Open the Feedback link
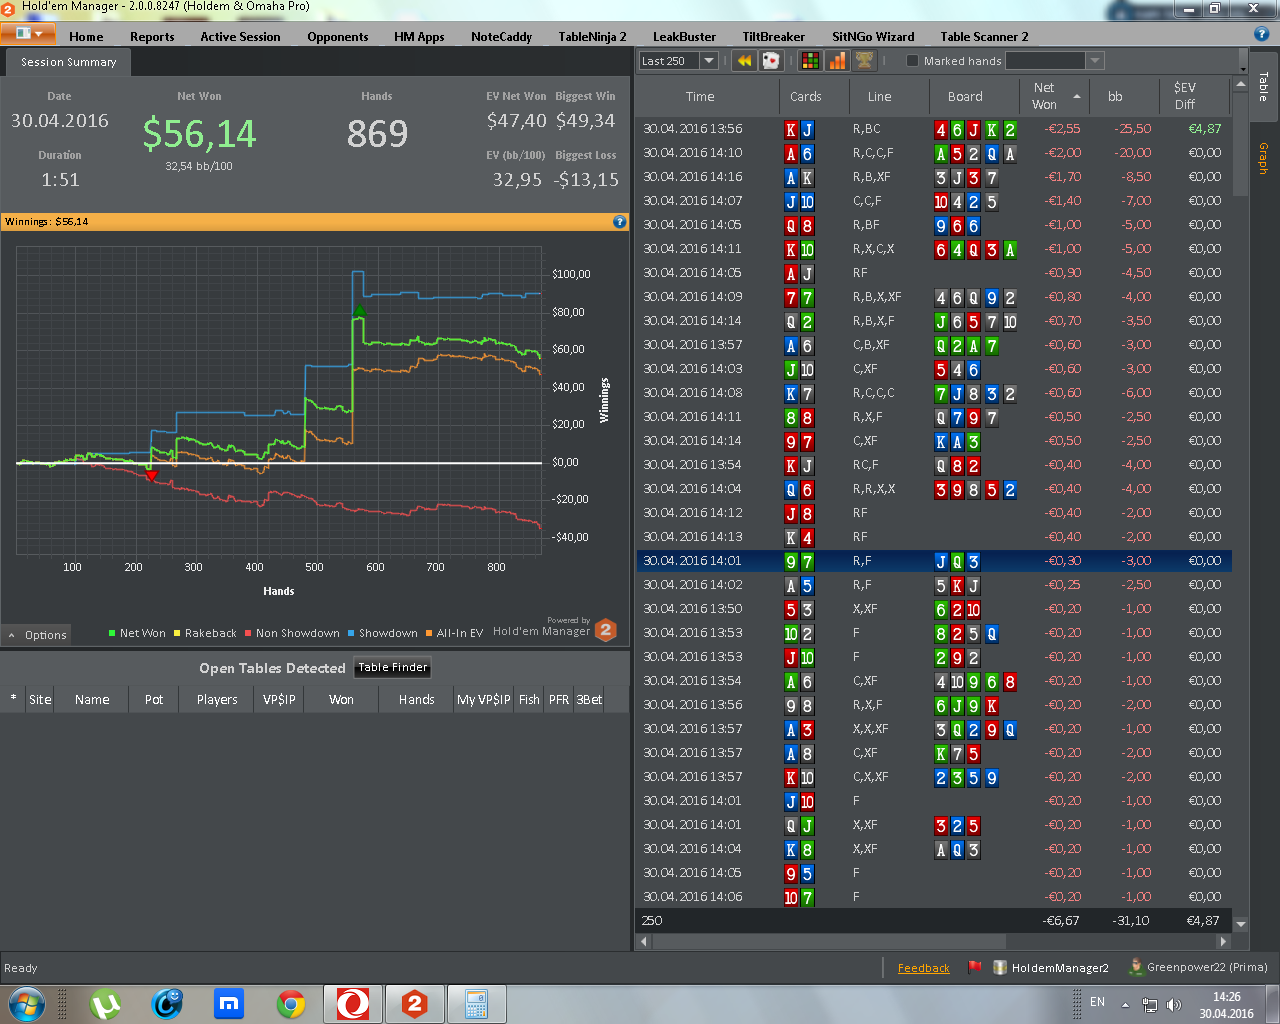This screenshot has height=1024, width=1280. 924,968
